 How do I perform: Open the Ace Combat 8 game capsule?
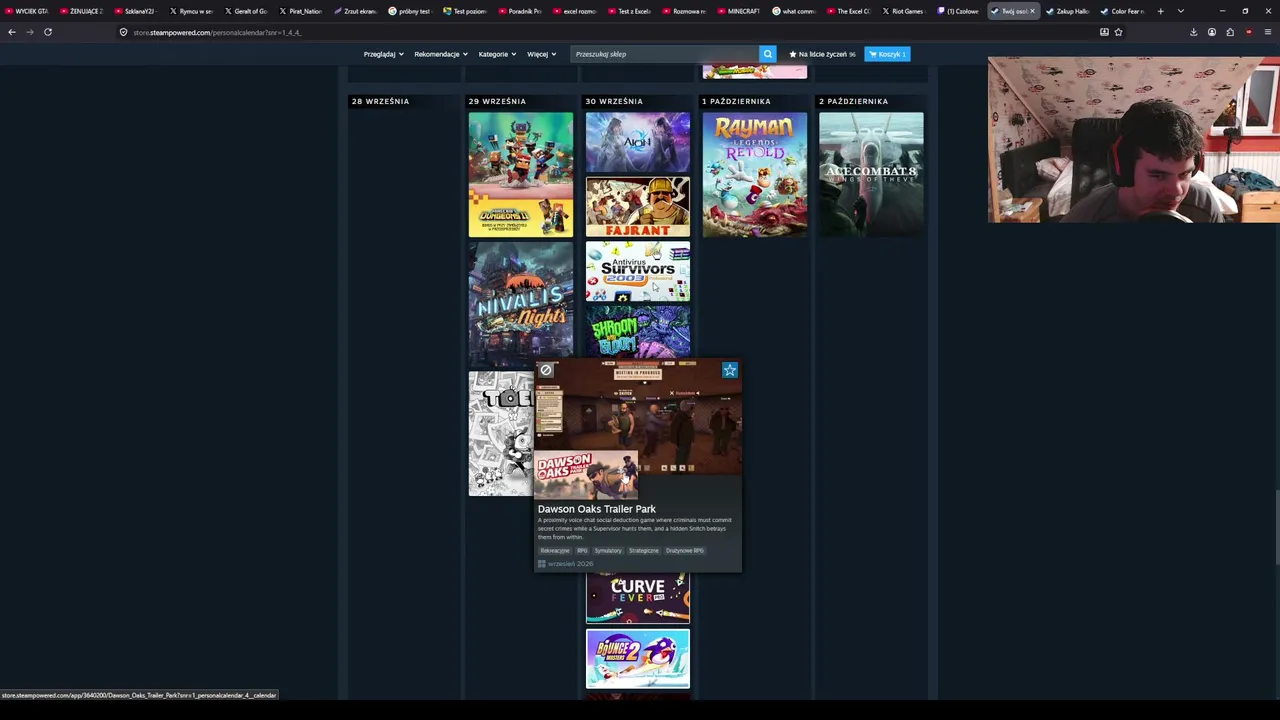pos(872,175)
